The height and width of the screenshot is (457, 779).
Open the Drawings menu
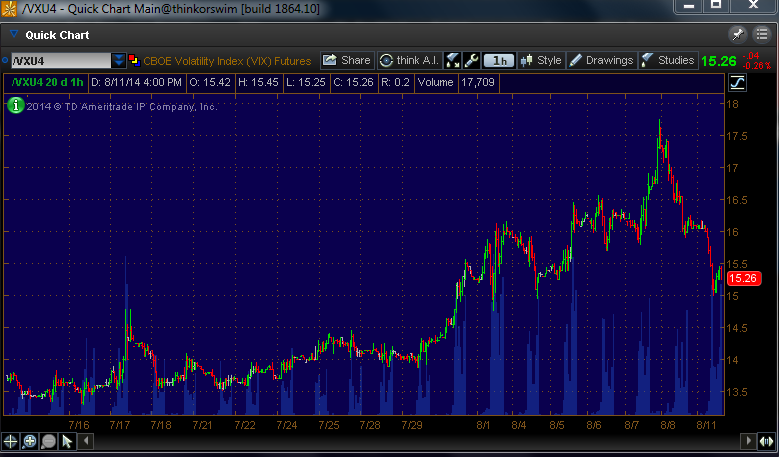click(601, 60)
